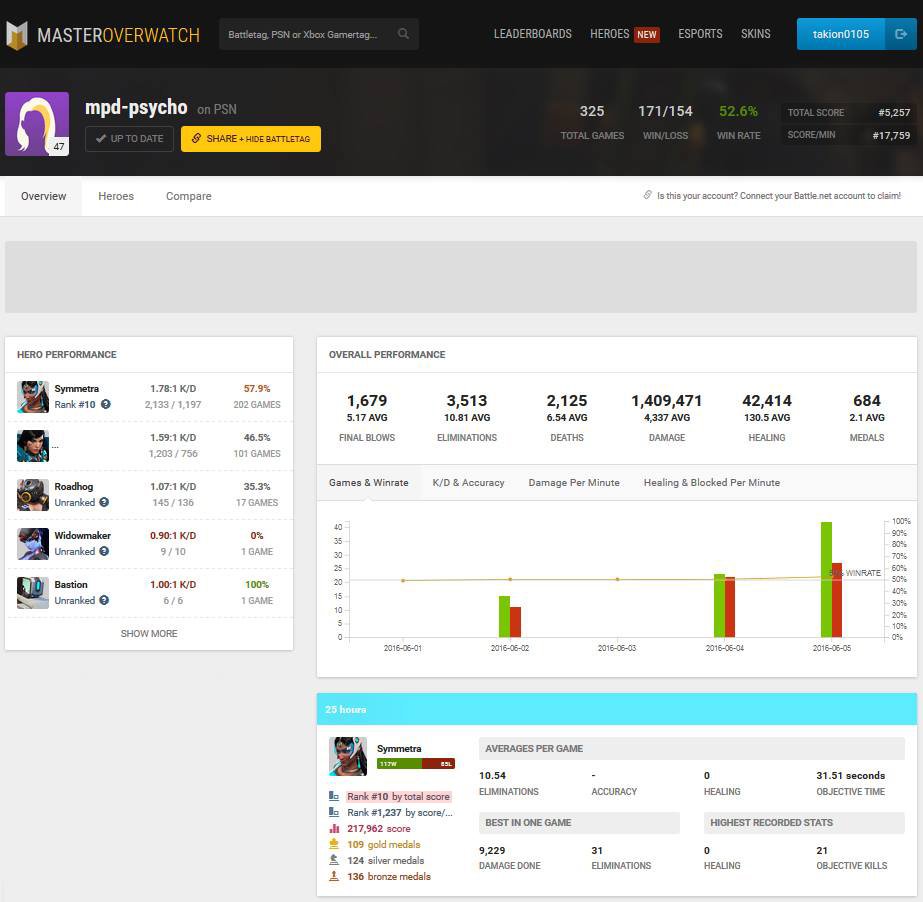The width and height of the screenshot is (923, 902).
Task: Click the Symmetra name in Hero Performance
Action: click(x=77, y=389)
